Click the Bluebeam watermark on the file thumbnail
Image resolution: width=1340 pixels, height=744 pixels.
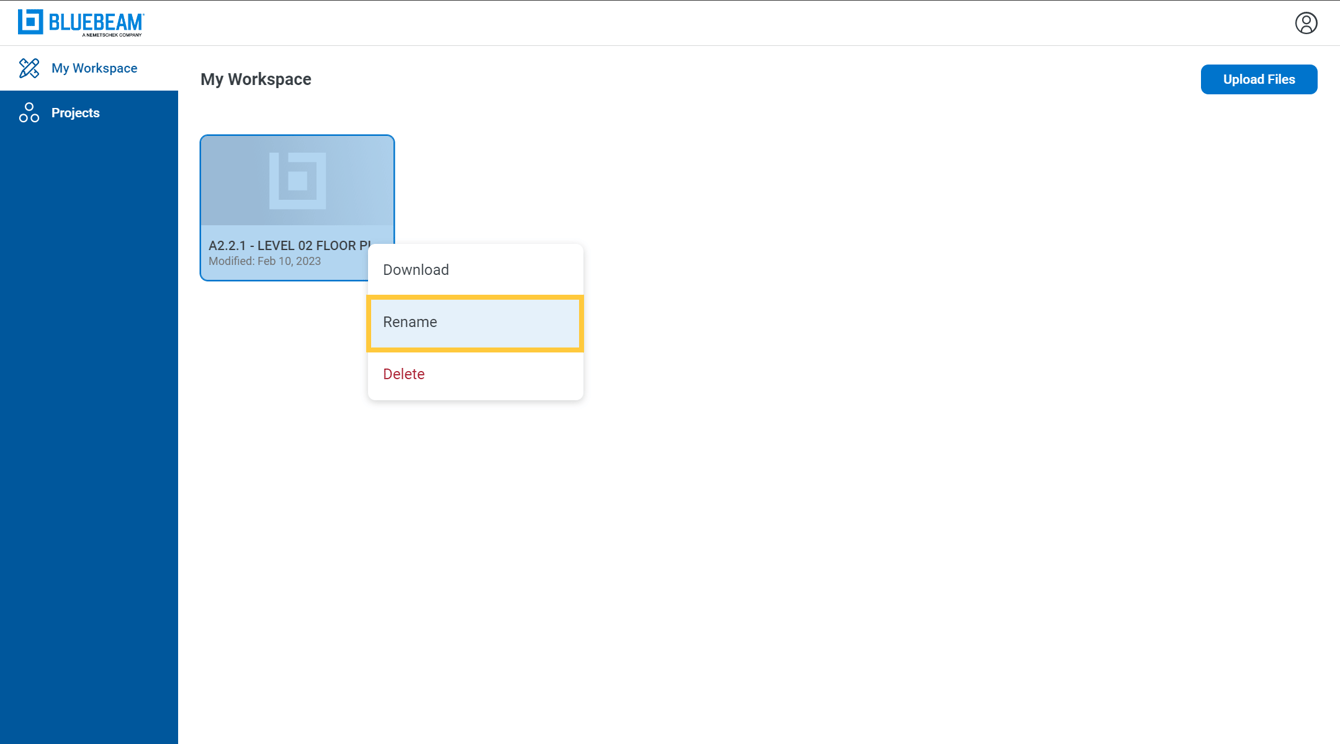point(297,181)
